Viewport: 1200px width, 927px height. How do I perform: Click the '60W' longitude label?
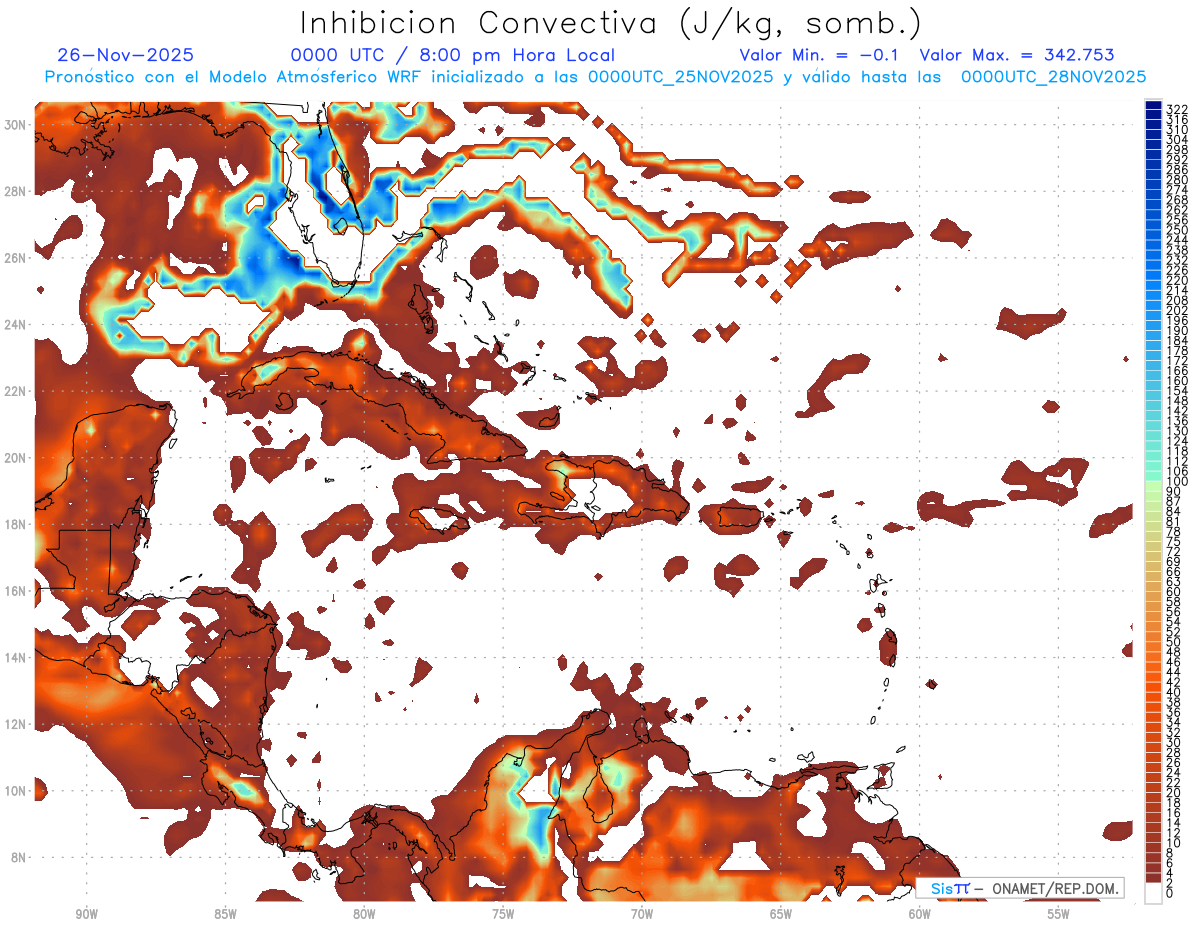pyautogui.click(x=920, y=914)
